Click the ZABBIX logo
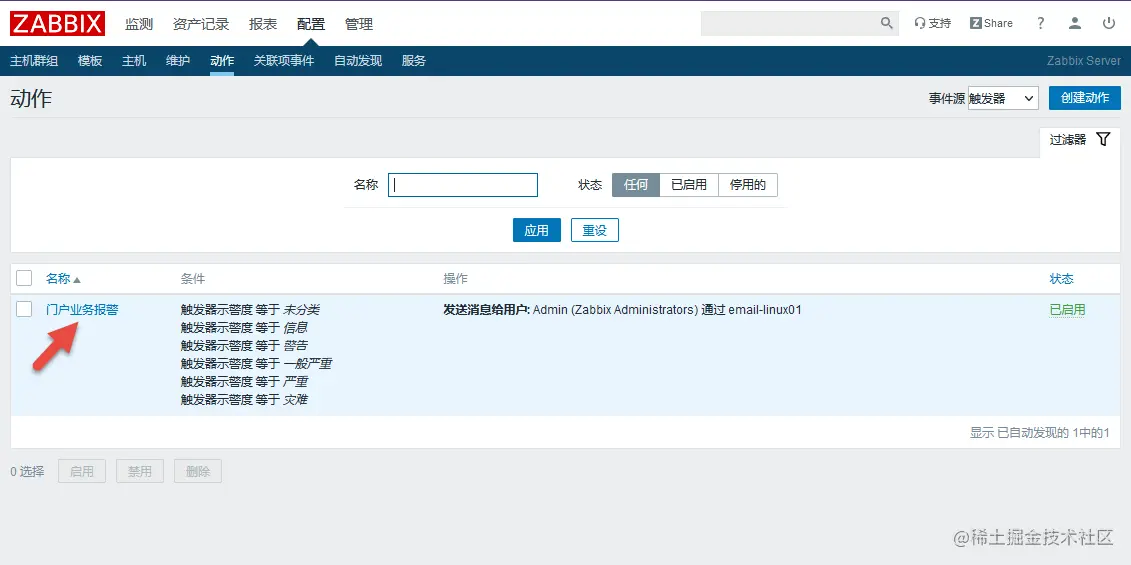The width and height of the screenshot is (1131, 565). pyautogui.click(x=58, y=24)
